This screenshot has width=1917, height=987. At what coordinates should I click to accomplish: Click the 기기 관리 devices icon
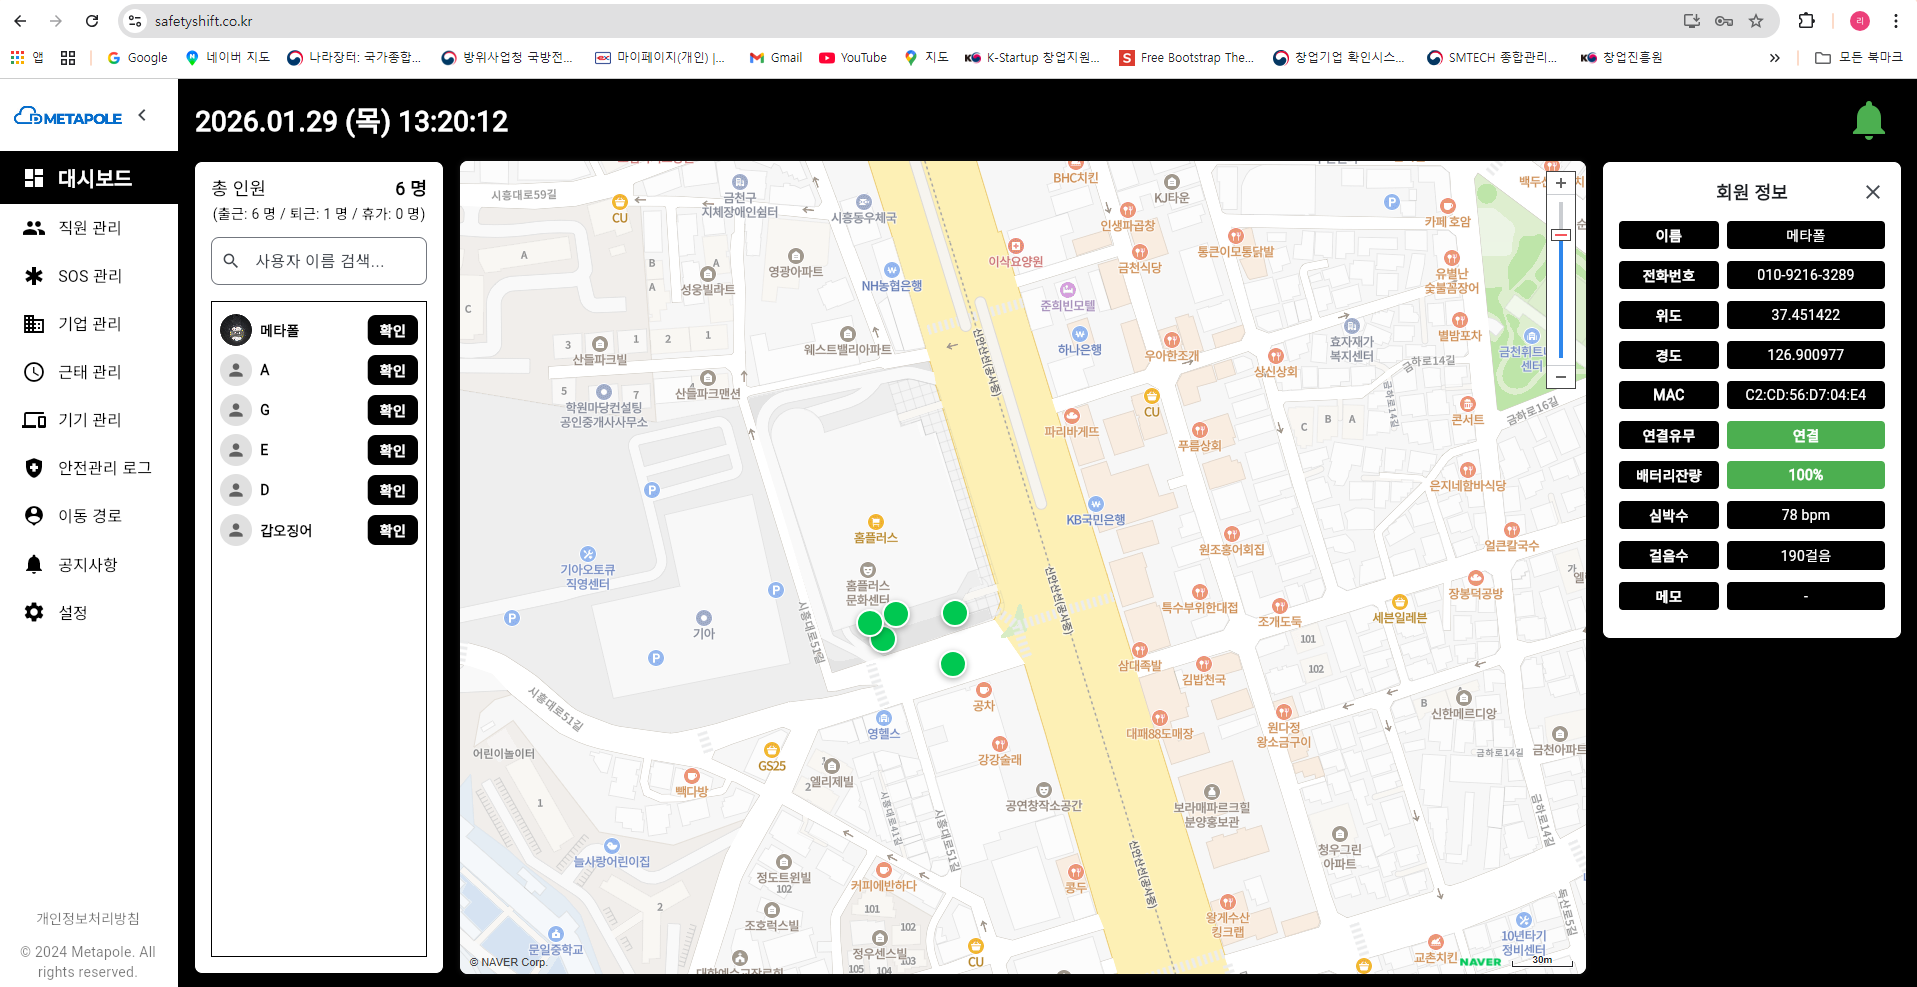34,420
